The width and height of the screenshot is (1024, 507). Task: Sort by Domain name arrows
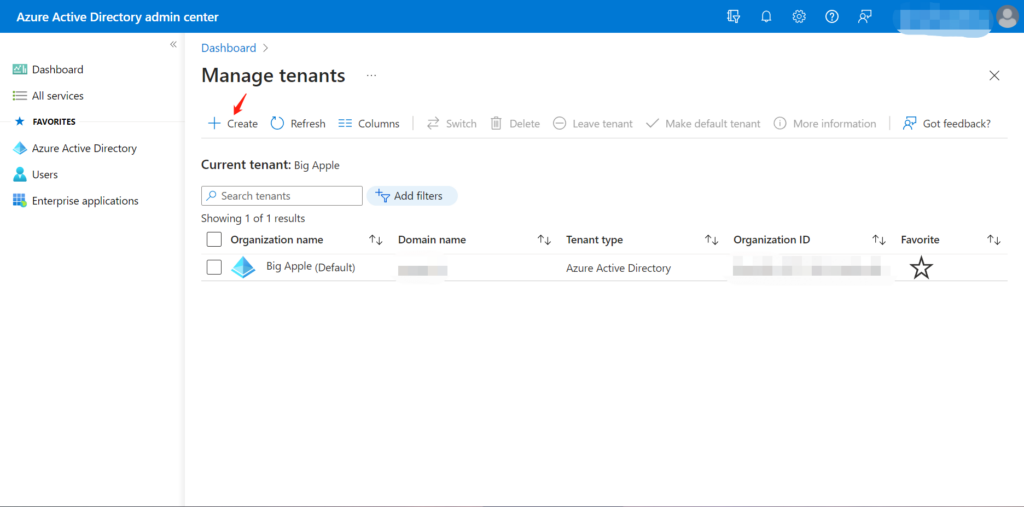point(544,240)
